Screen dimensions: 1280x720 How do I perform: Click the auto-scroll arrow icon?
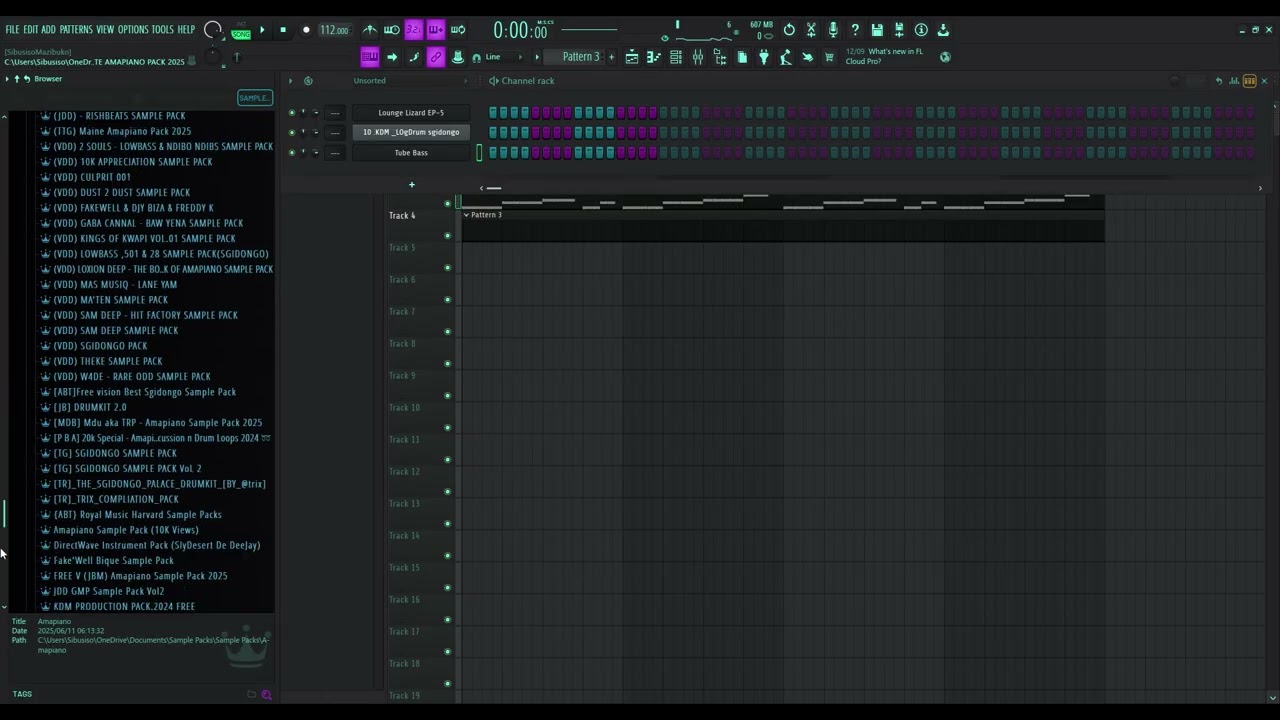(392, 57)
